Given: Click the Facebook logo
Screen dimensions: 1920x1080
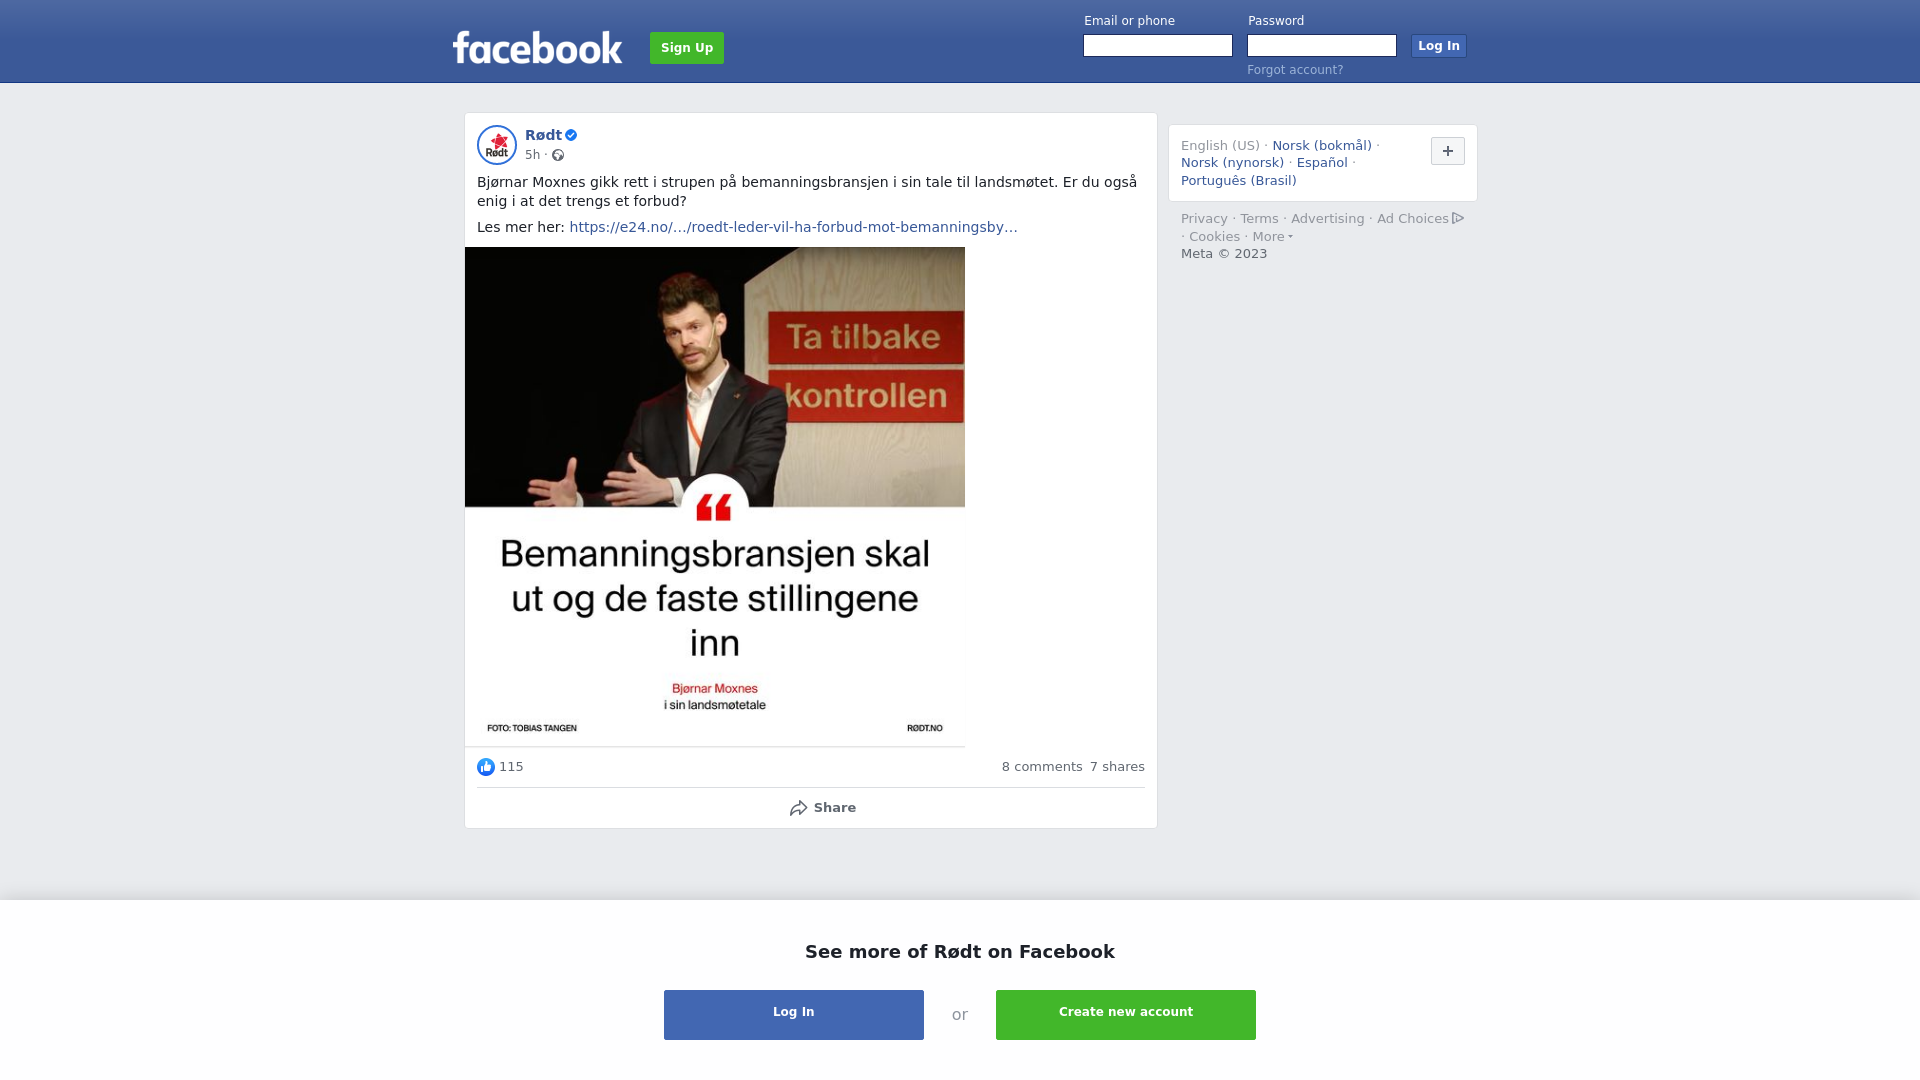Looking at the screenshot, I should [x=537, y=48].
